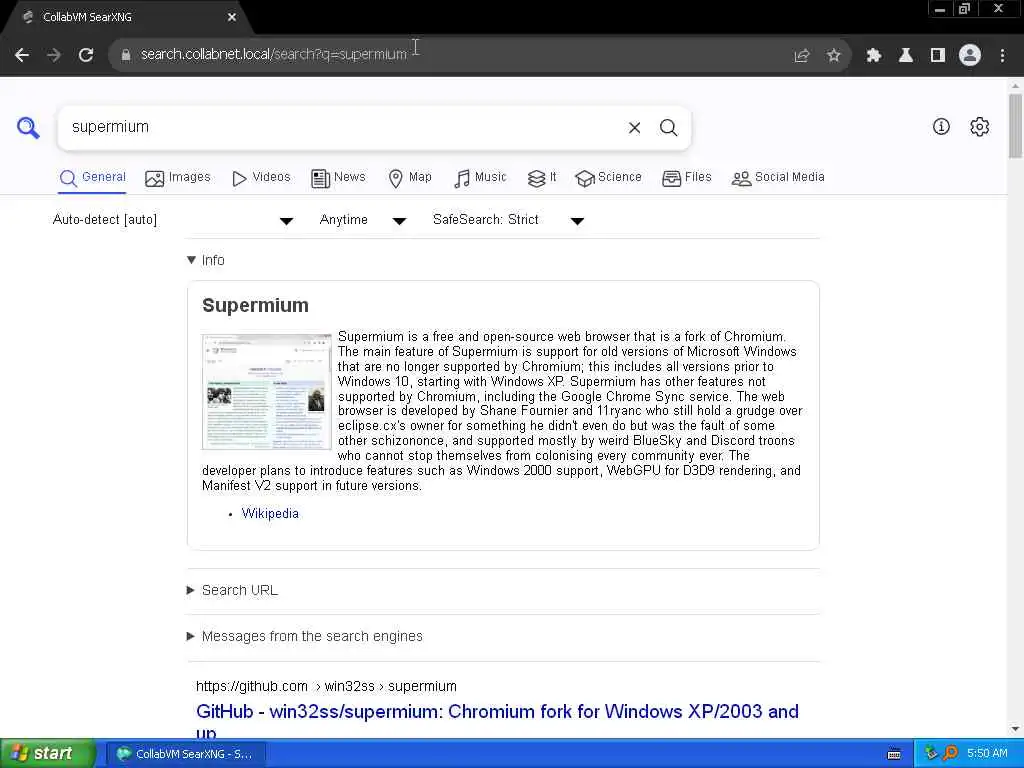Open the SafeSearch: Strict dropdown

coord(508,220)
